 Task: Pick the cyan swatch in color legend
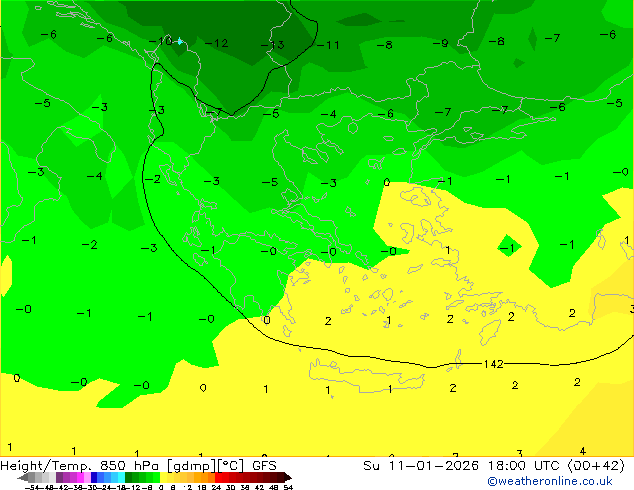pyautogui.click(x=122, y=478)
